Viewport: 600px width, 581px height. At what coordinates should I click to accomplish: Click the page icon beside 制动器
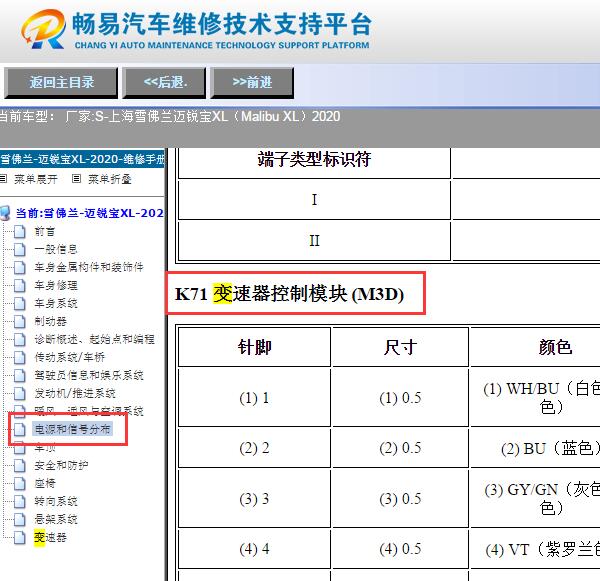point(20,322)
